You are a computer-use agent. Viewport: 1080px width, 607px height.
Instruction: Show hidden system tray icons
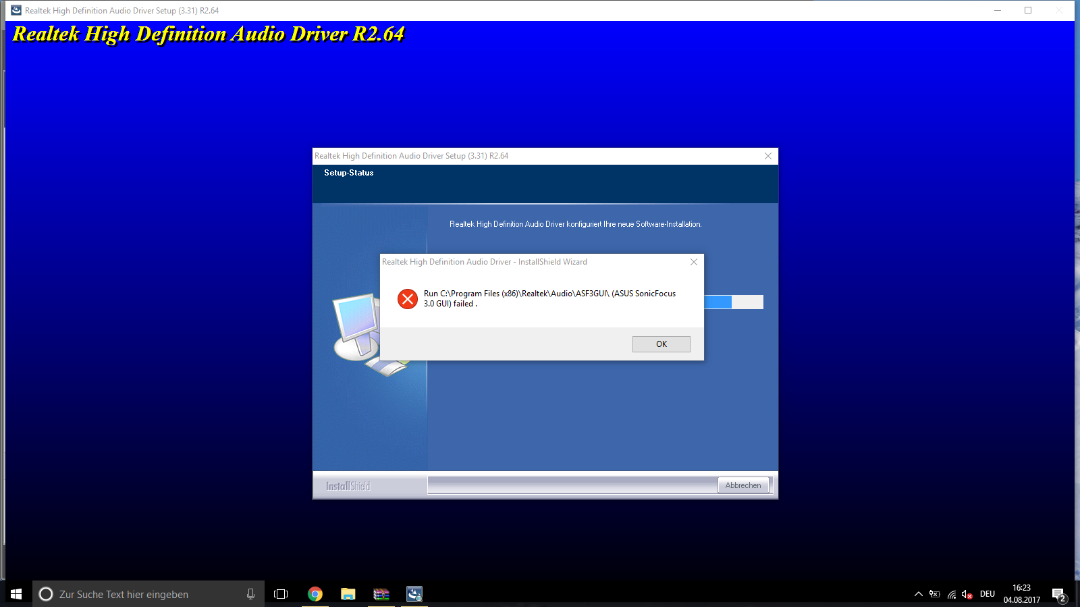[x=918, y=594]
